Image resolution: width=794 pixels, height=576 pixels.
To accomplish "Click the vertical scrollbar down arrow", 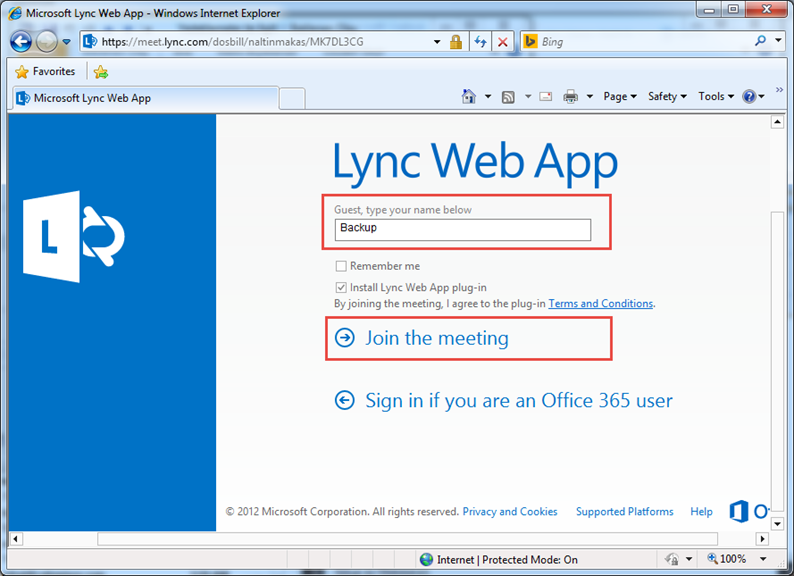I will pyautogui.click(x=777, y=523).
